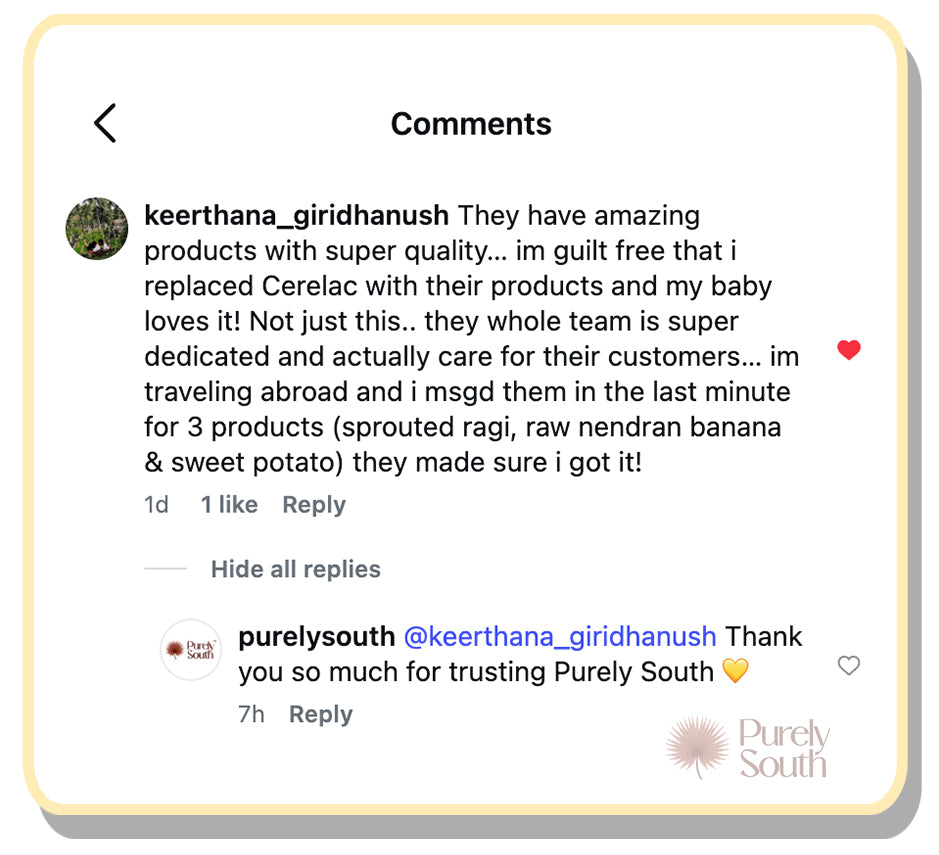Viewport: 939px width, 855px height.
Task: Like the purelysouth reply with the heart
Action: click(x=848, y=666)
